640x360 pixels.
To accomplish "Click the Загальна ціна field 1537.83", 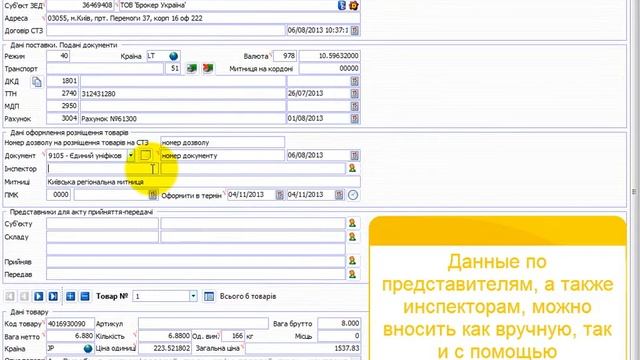I will click(x=303, y=348).
